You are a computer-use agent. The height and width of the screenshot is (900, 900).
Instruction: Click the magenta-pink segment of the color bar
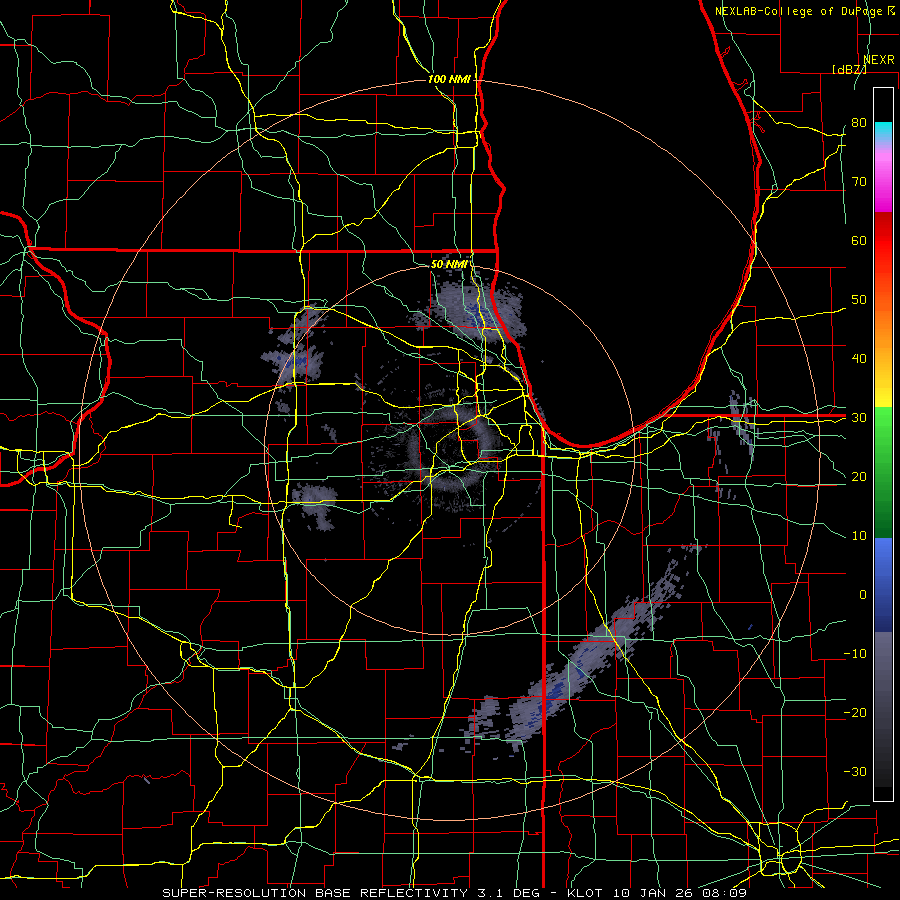pyautogui.click(x=883, y=178)
